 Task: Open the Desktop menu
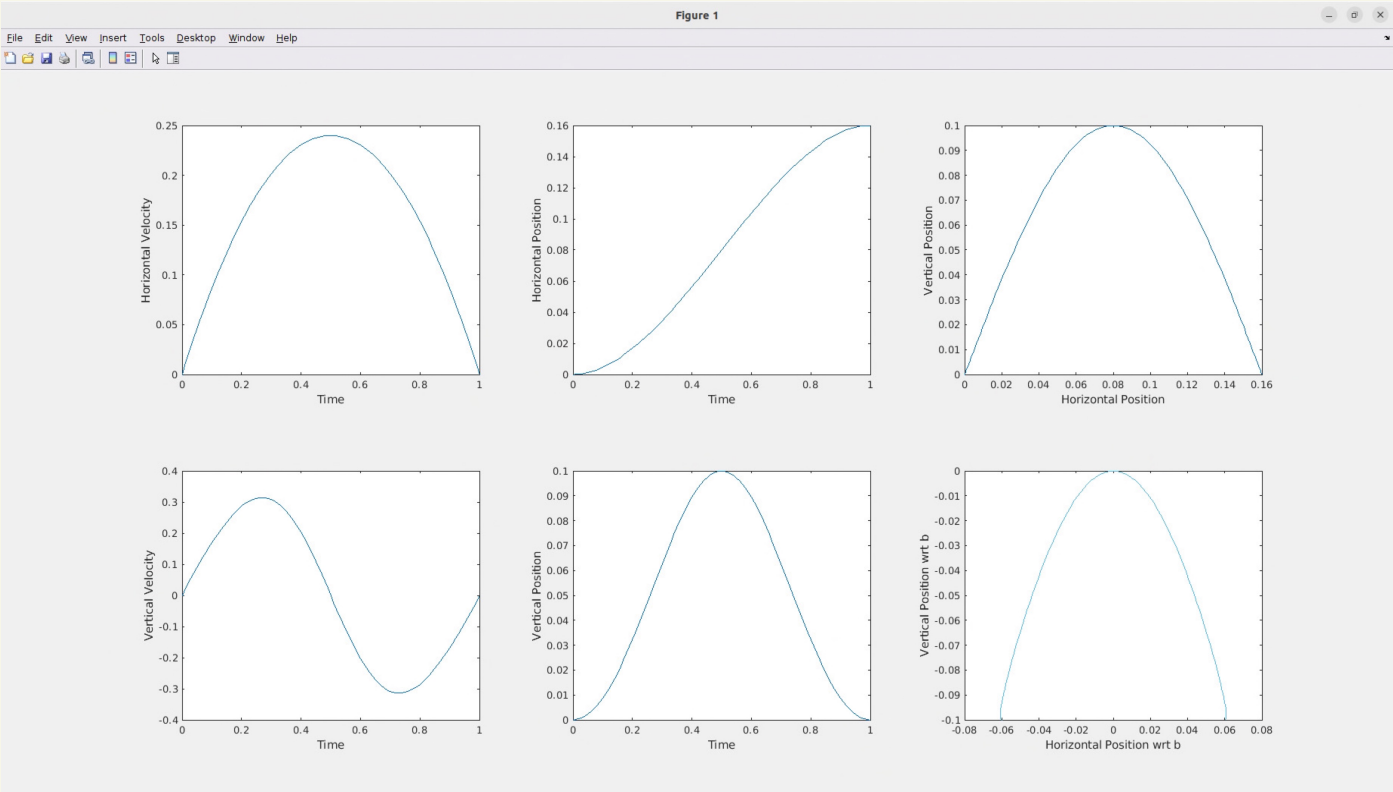196,38
